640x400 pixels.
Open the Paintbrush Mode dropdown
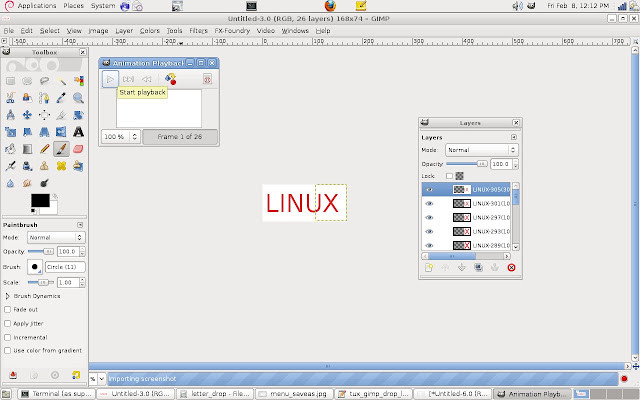[56, 237]
